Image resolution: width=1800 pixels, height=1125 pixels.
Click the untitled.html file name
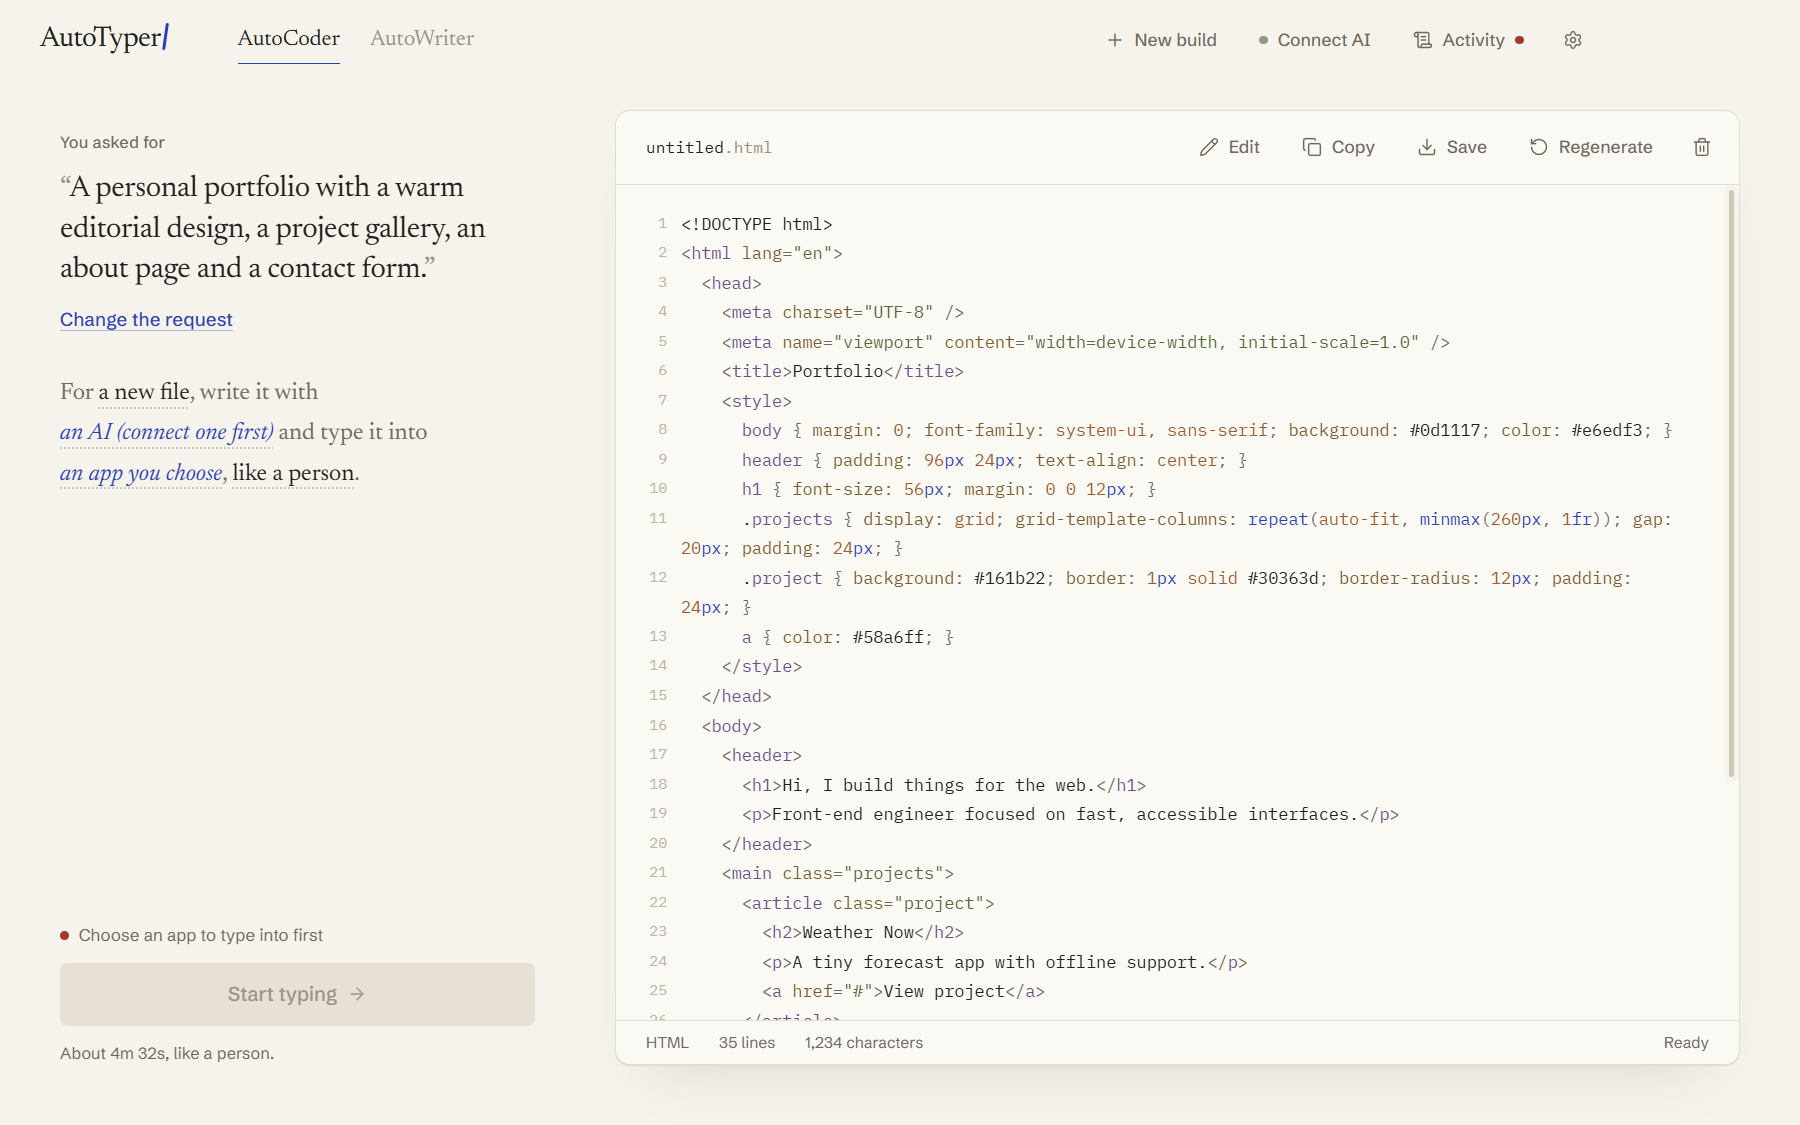coord(709,148)
